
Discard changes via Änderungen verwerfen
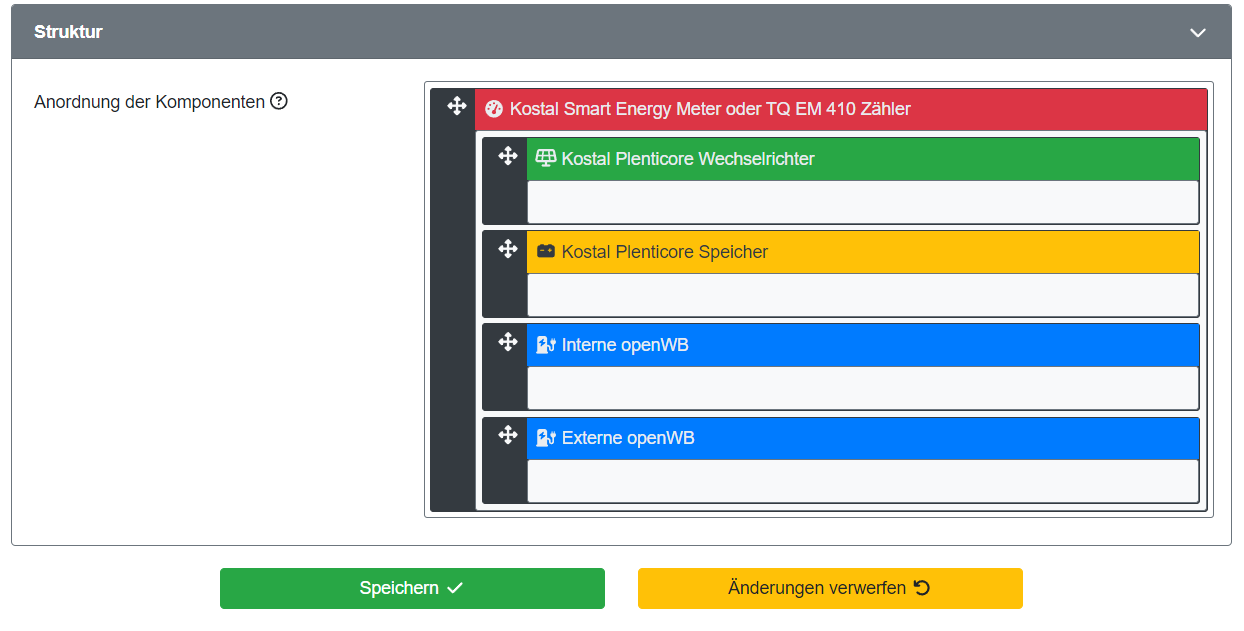click(830, 588)
